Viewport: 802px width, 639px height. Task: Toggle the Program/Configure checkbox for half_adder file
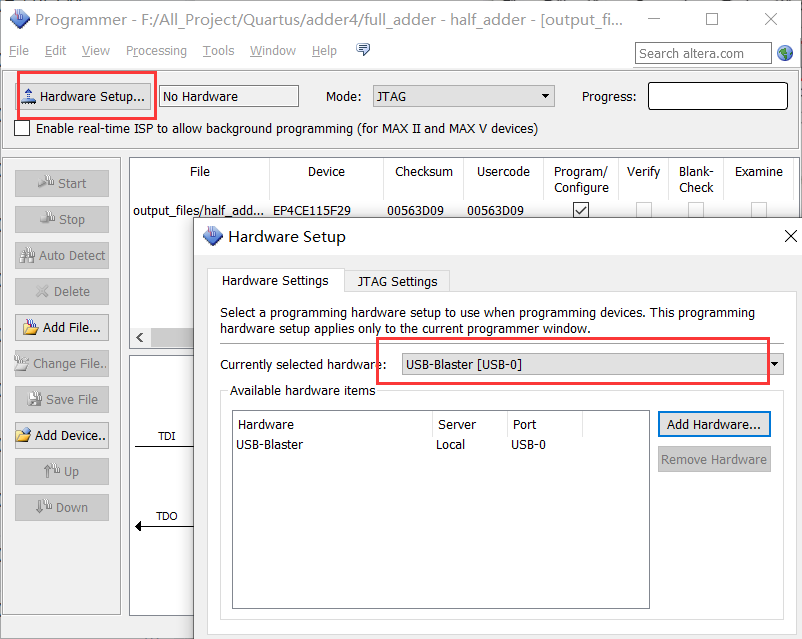coord(581,210)
